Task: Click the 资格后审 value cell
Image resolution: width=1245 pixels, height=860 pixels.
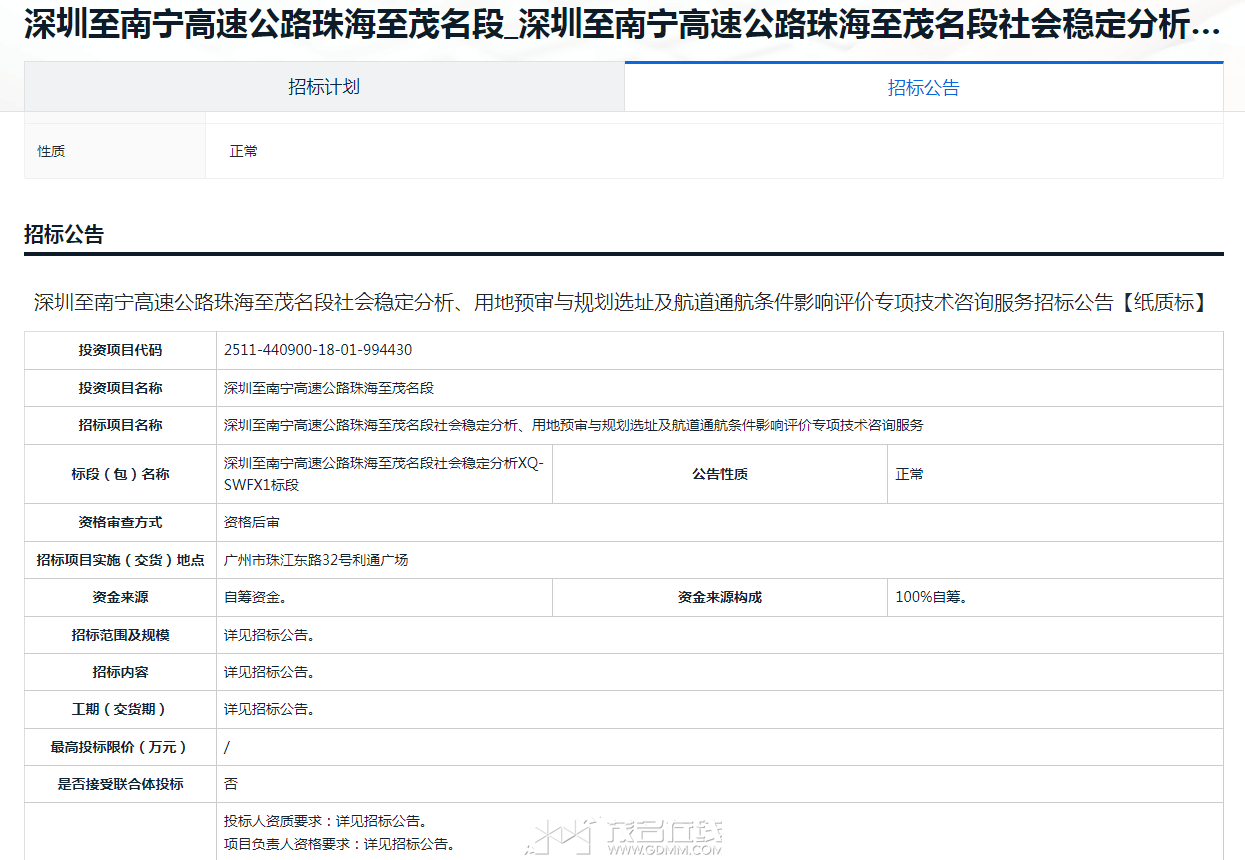Action: pyautogui.click(x=252, y=522)
